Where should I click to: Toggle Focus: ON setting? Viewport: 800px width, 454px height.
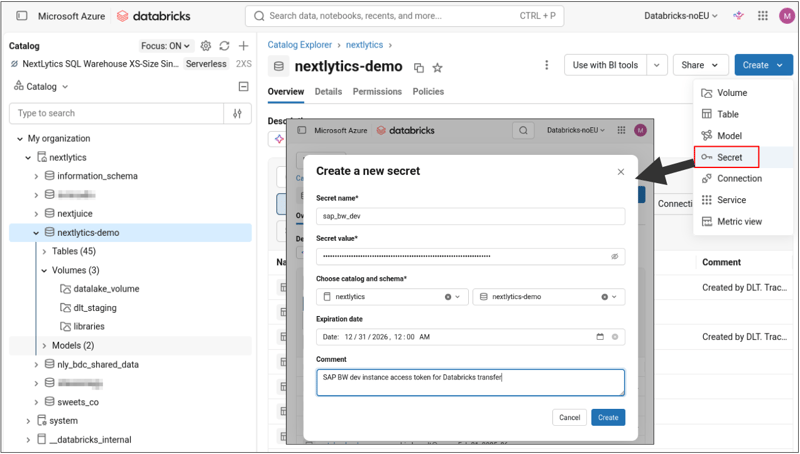tap(165, 46)
